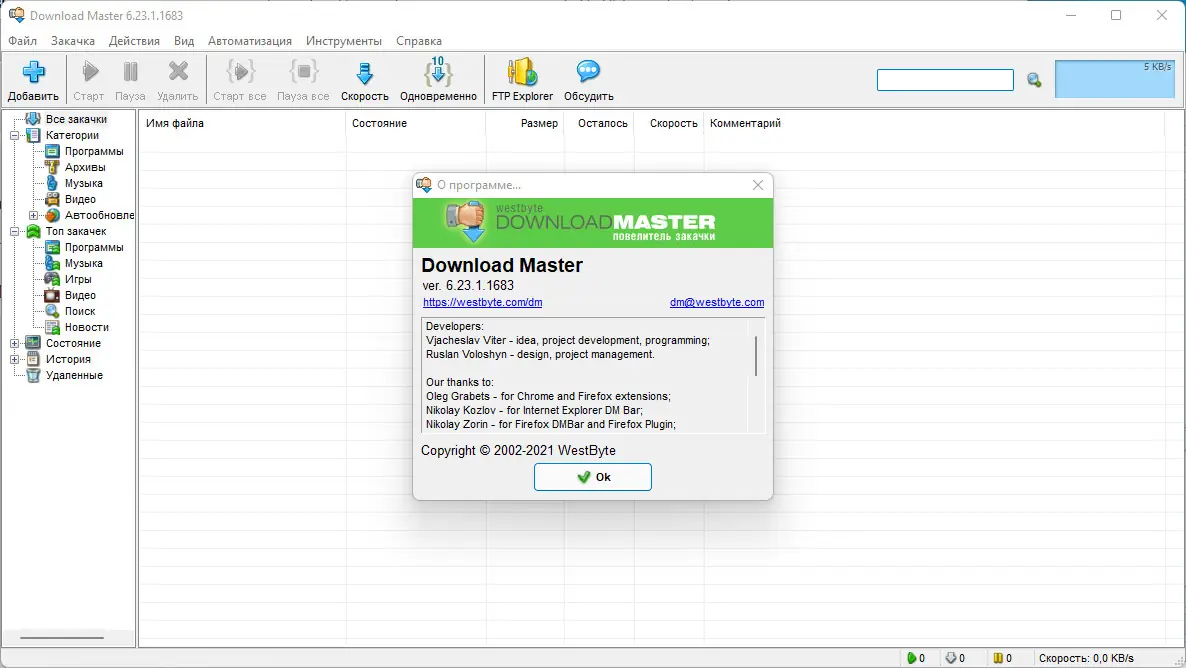Select Архивы category in the tree
Image resolution: width=1186 pixels, height=668 pixels.
[85, 167]
